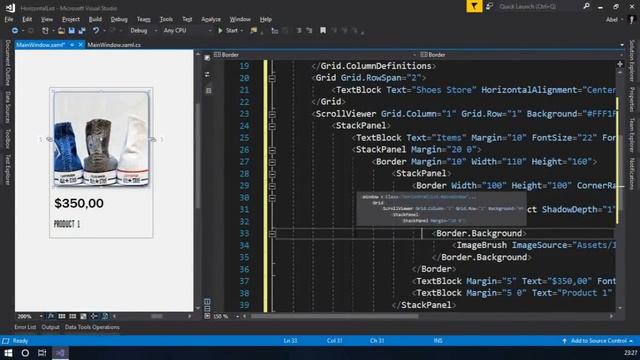The height and width of the screenshot is (360, 640).
Task: Open the Project menu
Action: [x=71, y=19]
